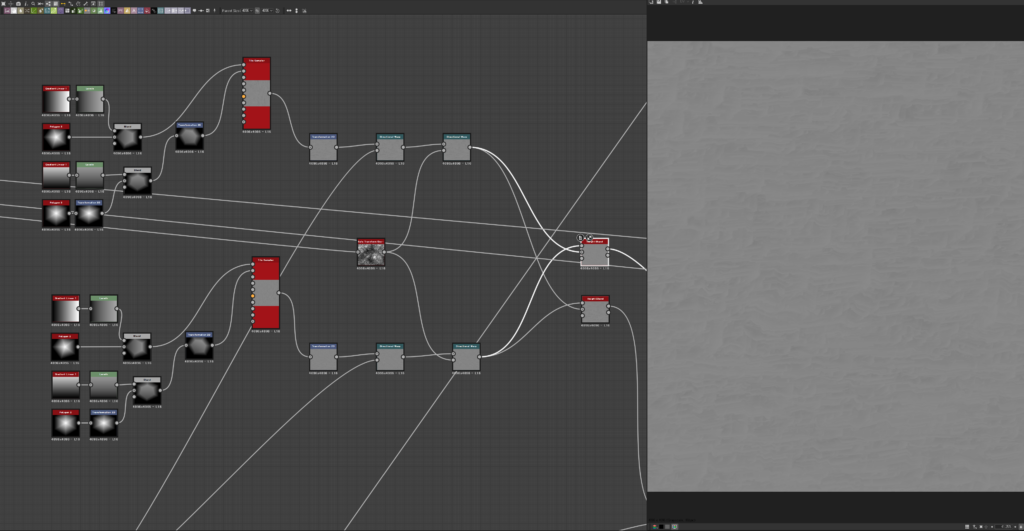Click the fit-graph-to-view icon
Image resolution: width=1024 pixels, height=531 pixels.
point(3,3)
